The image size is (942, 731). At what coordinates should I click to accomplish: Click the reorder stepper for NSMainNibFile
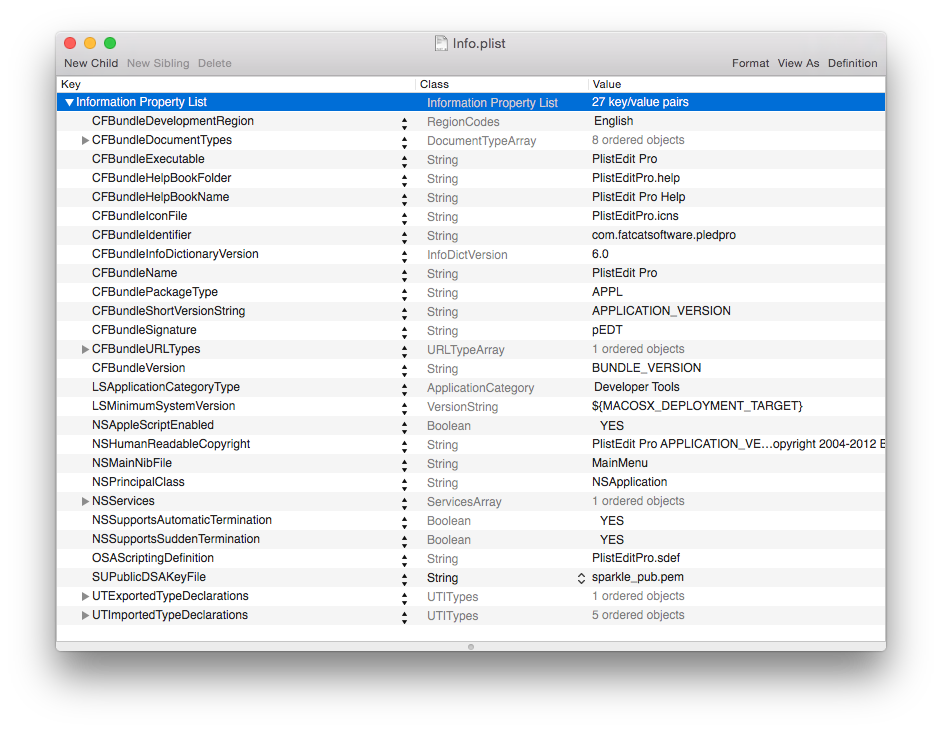click(404, 464)
